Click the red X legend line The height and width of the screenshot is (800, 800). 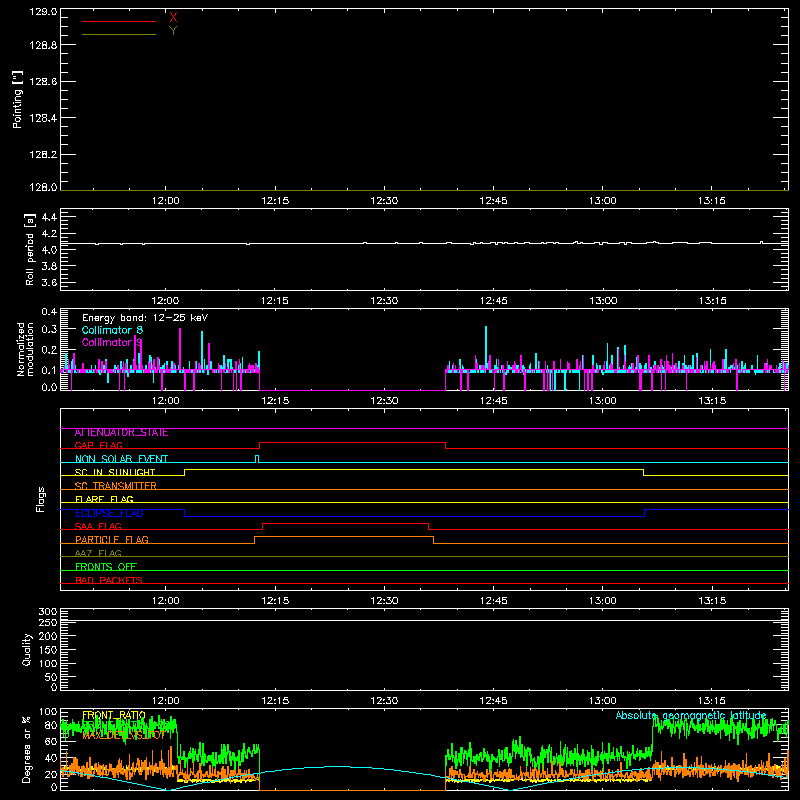tap(119, 21)
